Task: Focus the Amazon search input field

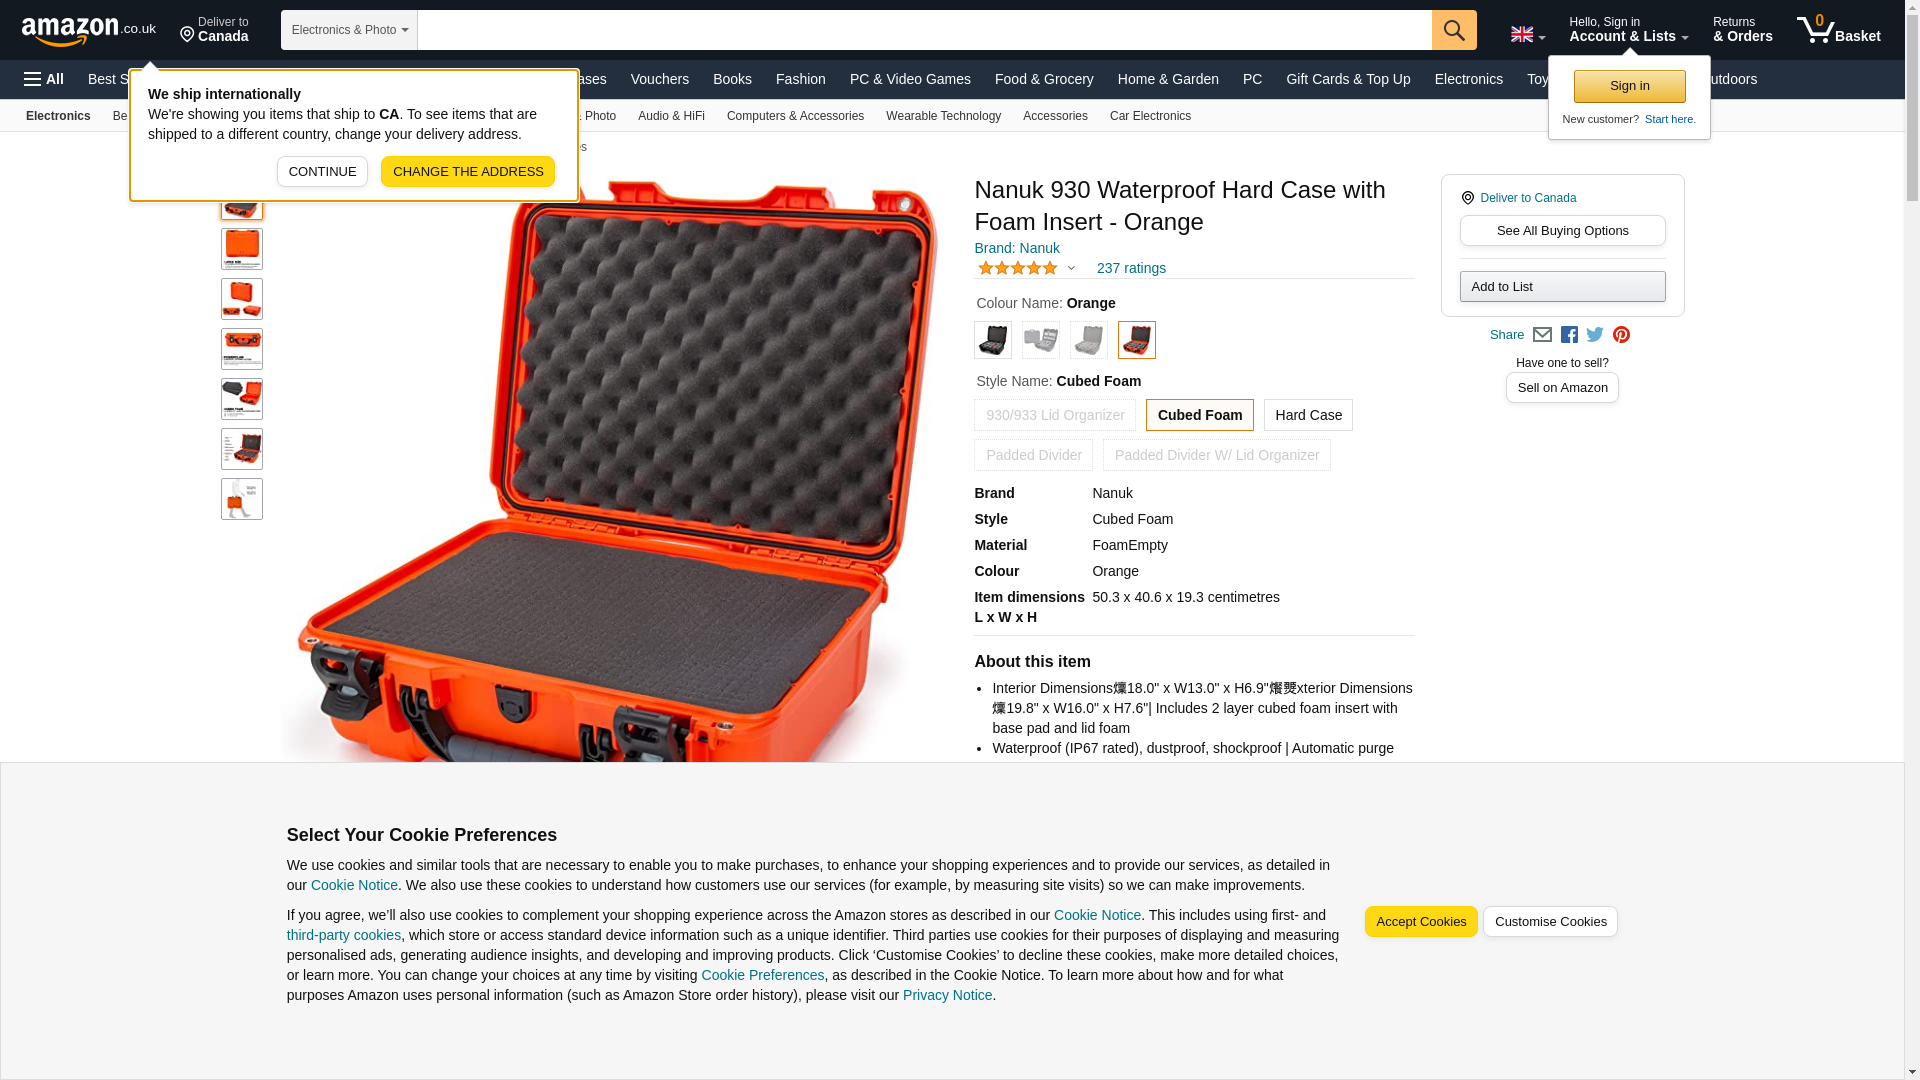Action: (925, 30)
